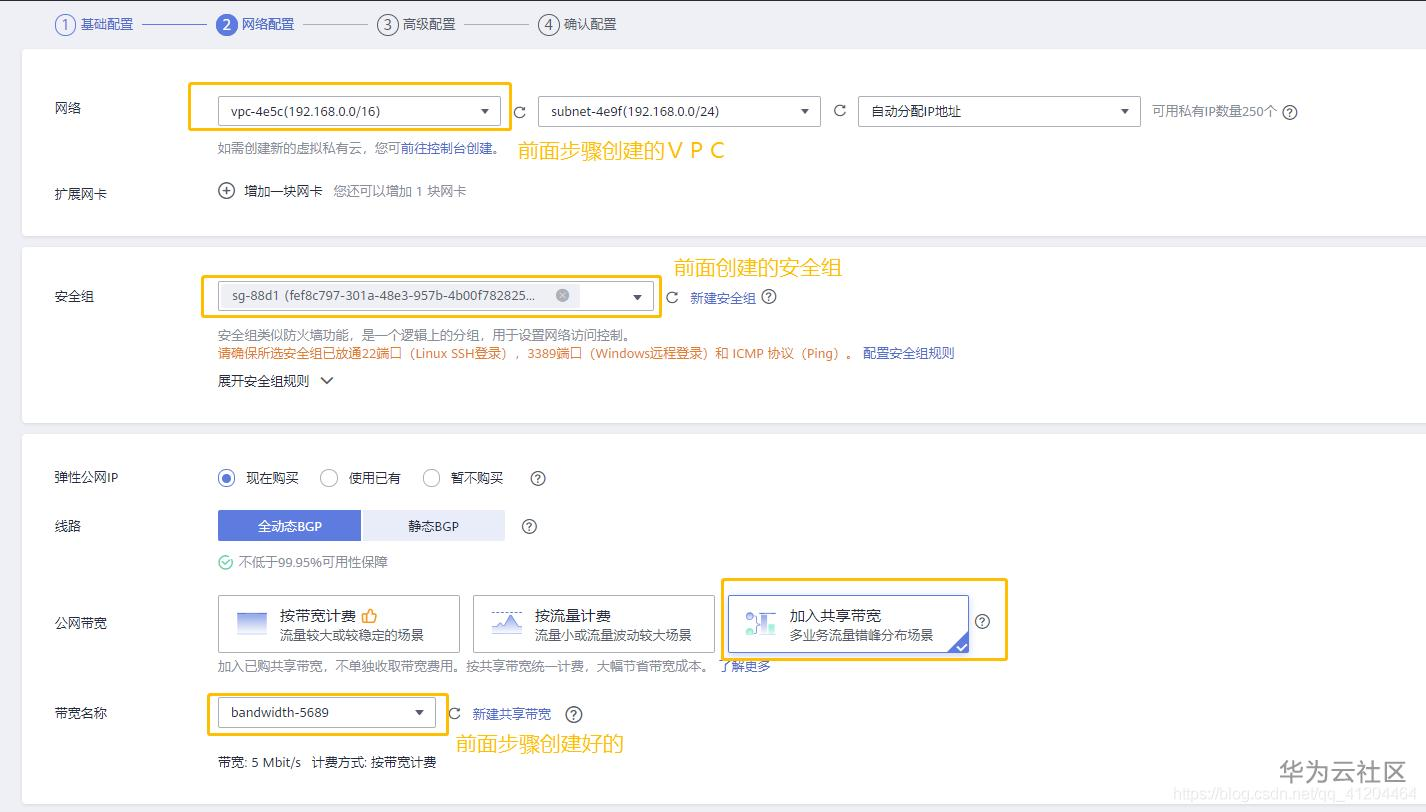
Task: Refresh the bandwidth name list
Action: click(x=455, y=714)
